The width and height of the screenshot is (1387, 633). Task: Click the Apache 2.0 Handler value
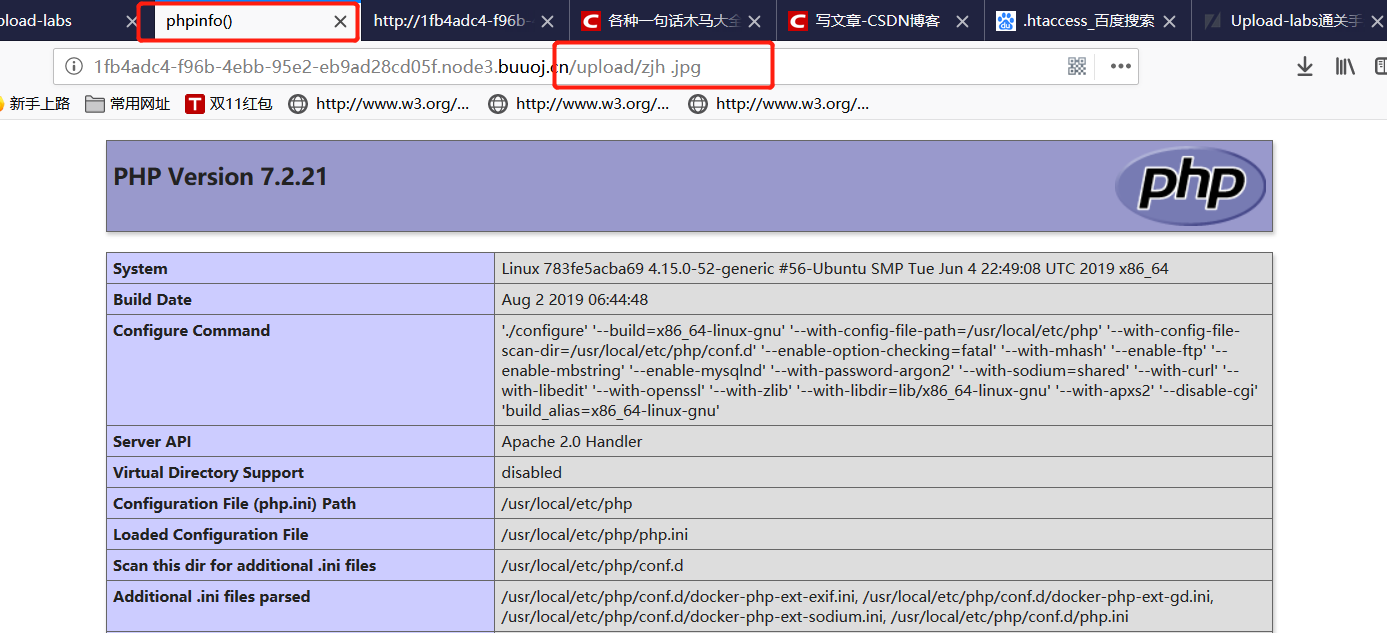tap(572, 442)
